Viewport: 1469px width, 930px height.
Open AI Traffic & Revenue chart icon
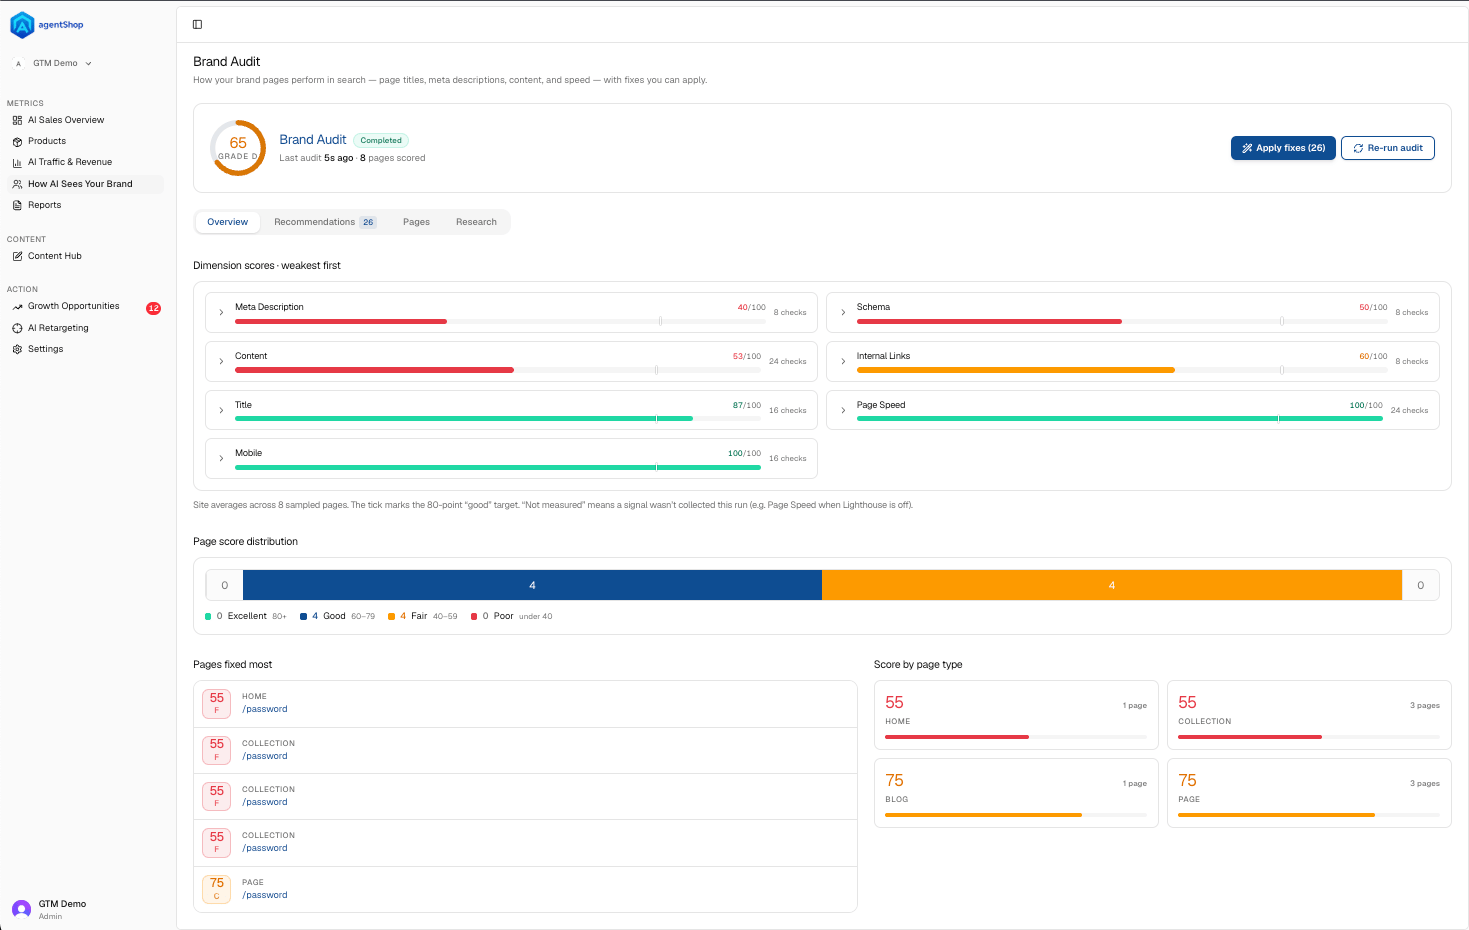pos(17,162)
